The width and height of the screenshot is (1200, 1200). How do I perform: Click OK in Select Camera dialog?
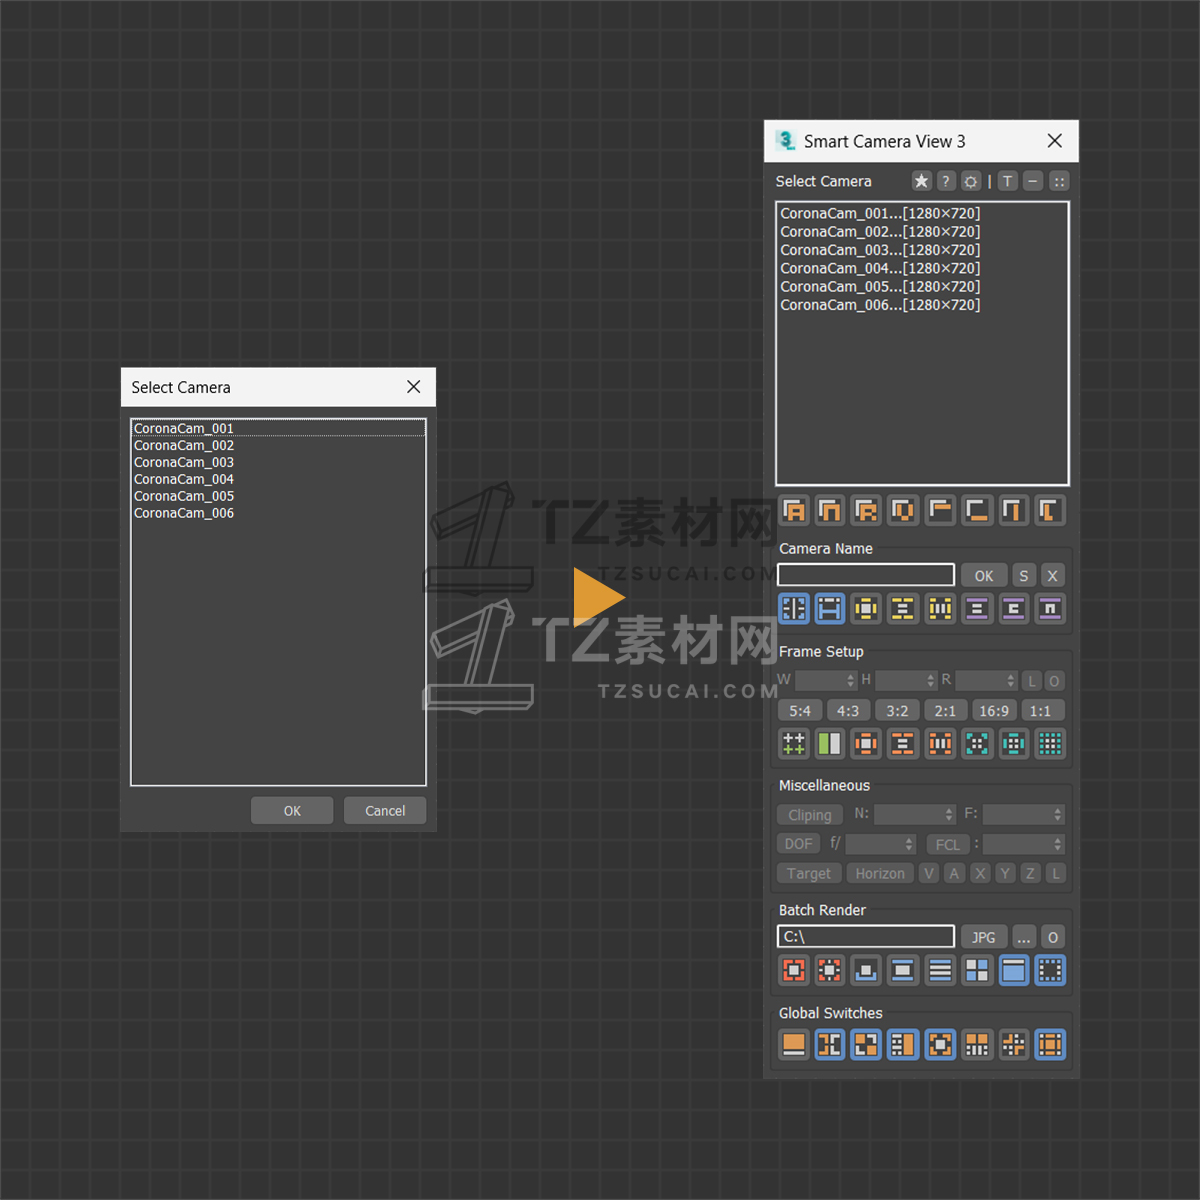point(292,811)
